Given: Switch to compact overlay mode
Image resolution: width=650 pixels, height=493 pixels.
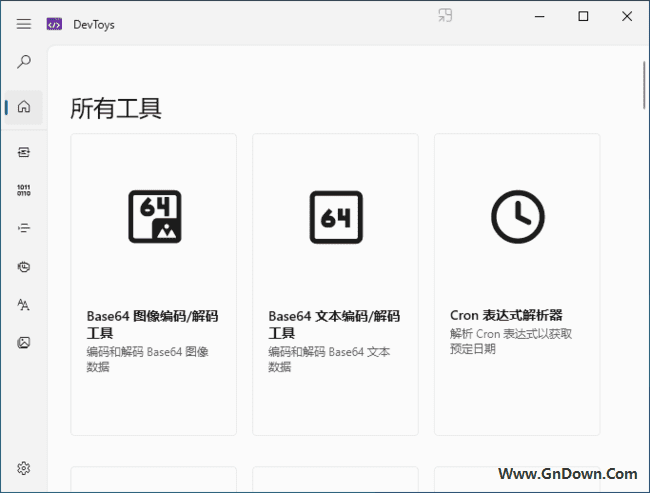Looking at the screenshot, I should pos(445,15).
